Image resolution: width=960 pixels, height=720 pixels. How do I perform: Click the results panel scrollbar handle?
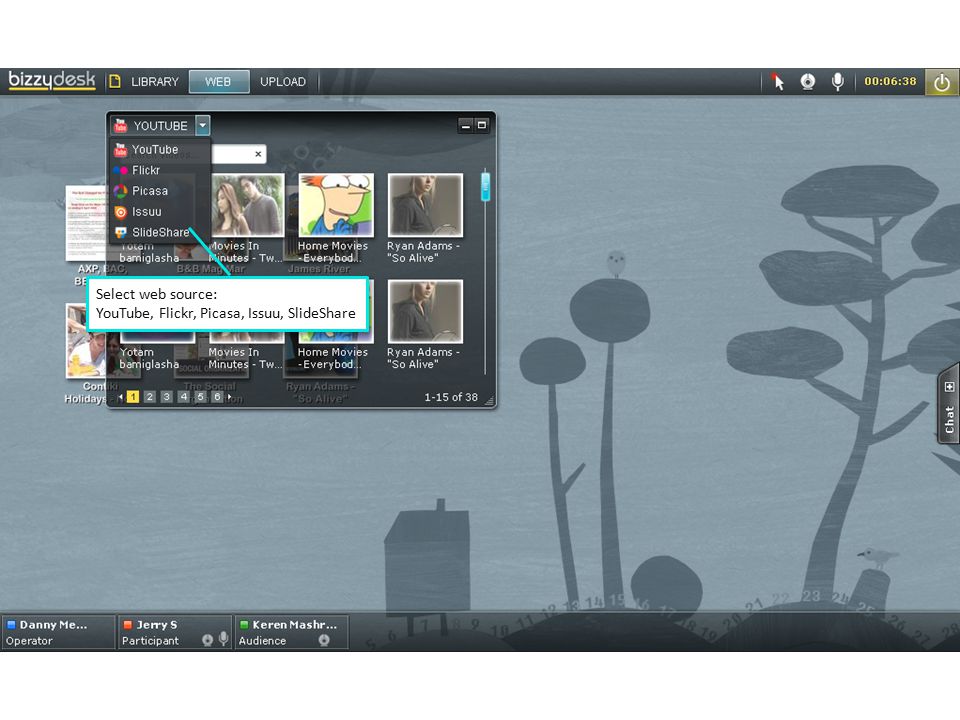pos(486,187)
